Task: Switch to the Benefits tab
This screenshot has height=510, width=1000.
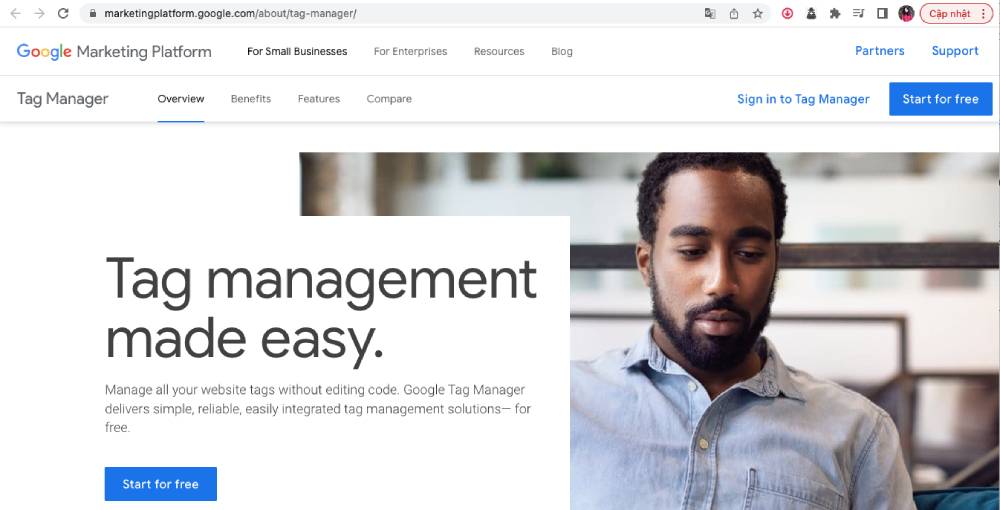Action: pos(251,99)
